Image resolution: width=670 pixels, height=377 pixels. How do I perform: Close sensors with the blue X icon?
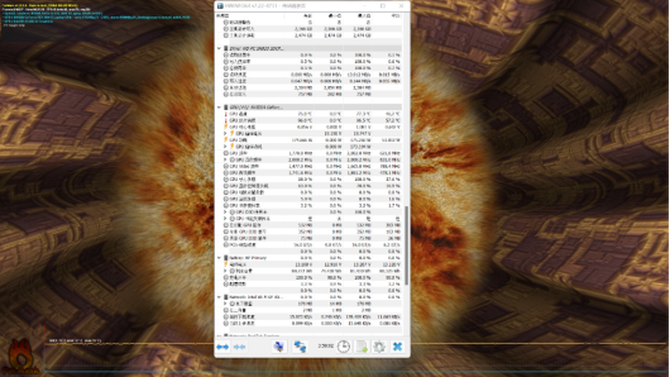click(397, 346)
